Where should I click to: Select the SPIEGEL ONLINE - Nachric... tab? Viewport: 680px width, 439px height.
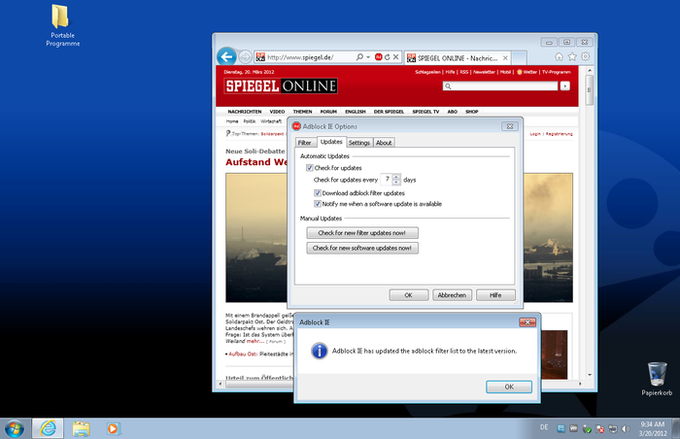(x=458, y=58)
